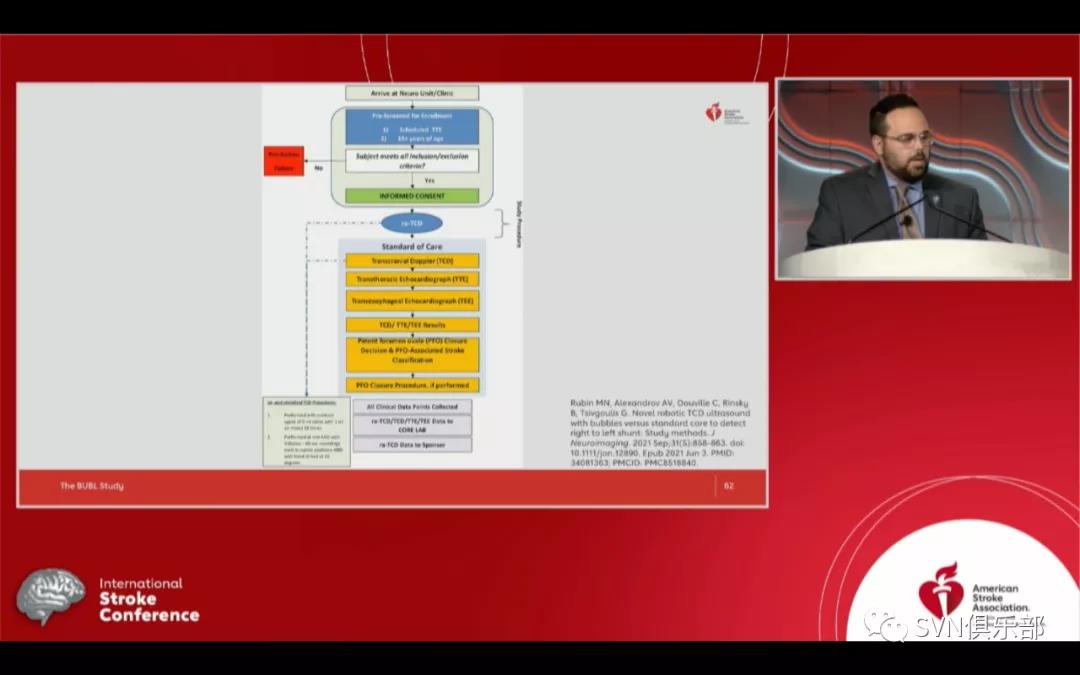Click 'Subject meets all inclusion/exclusion criteria?' box
1080x675 pixels.
coord(412,161)
